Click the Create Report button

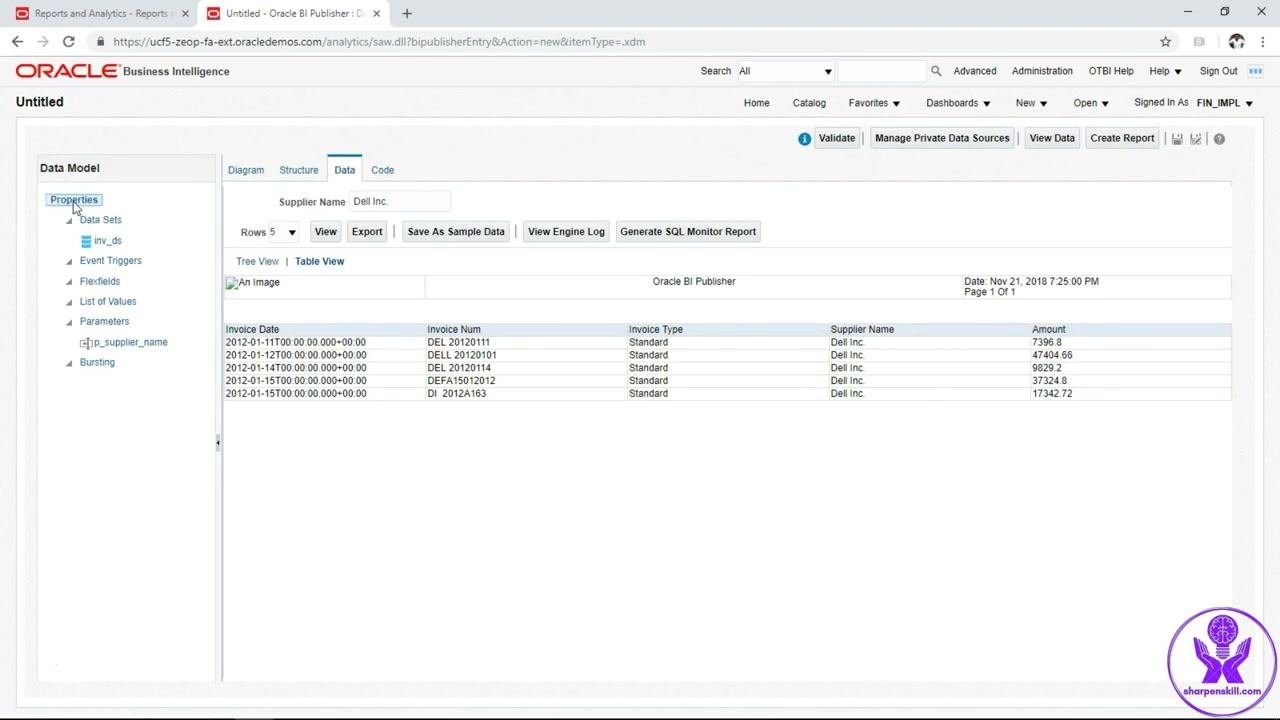1122,139
